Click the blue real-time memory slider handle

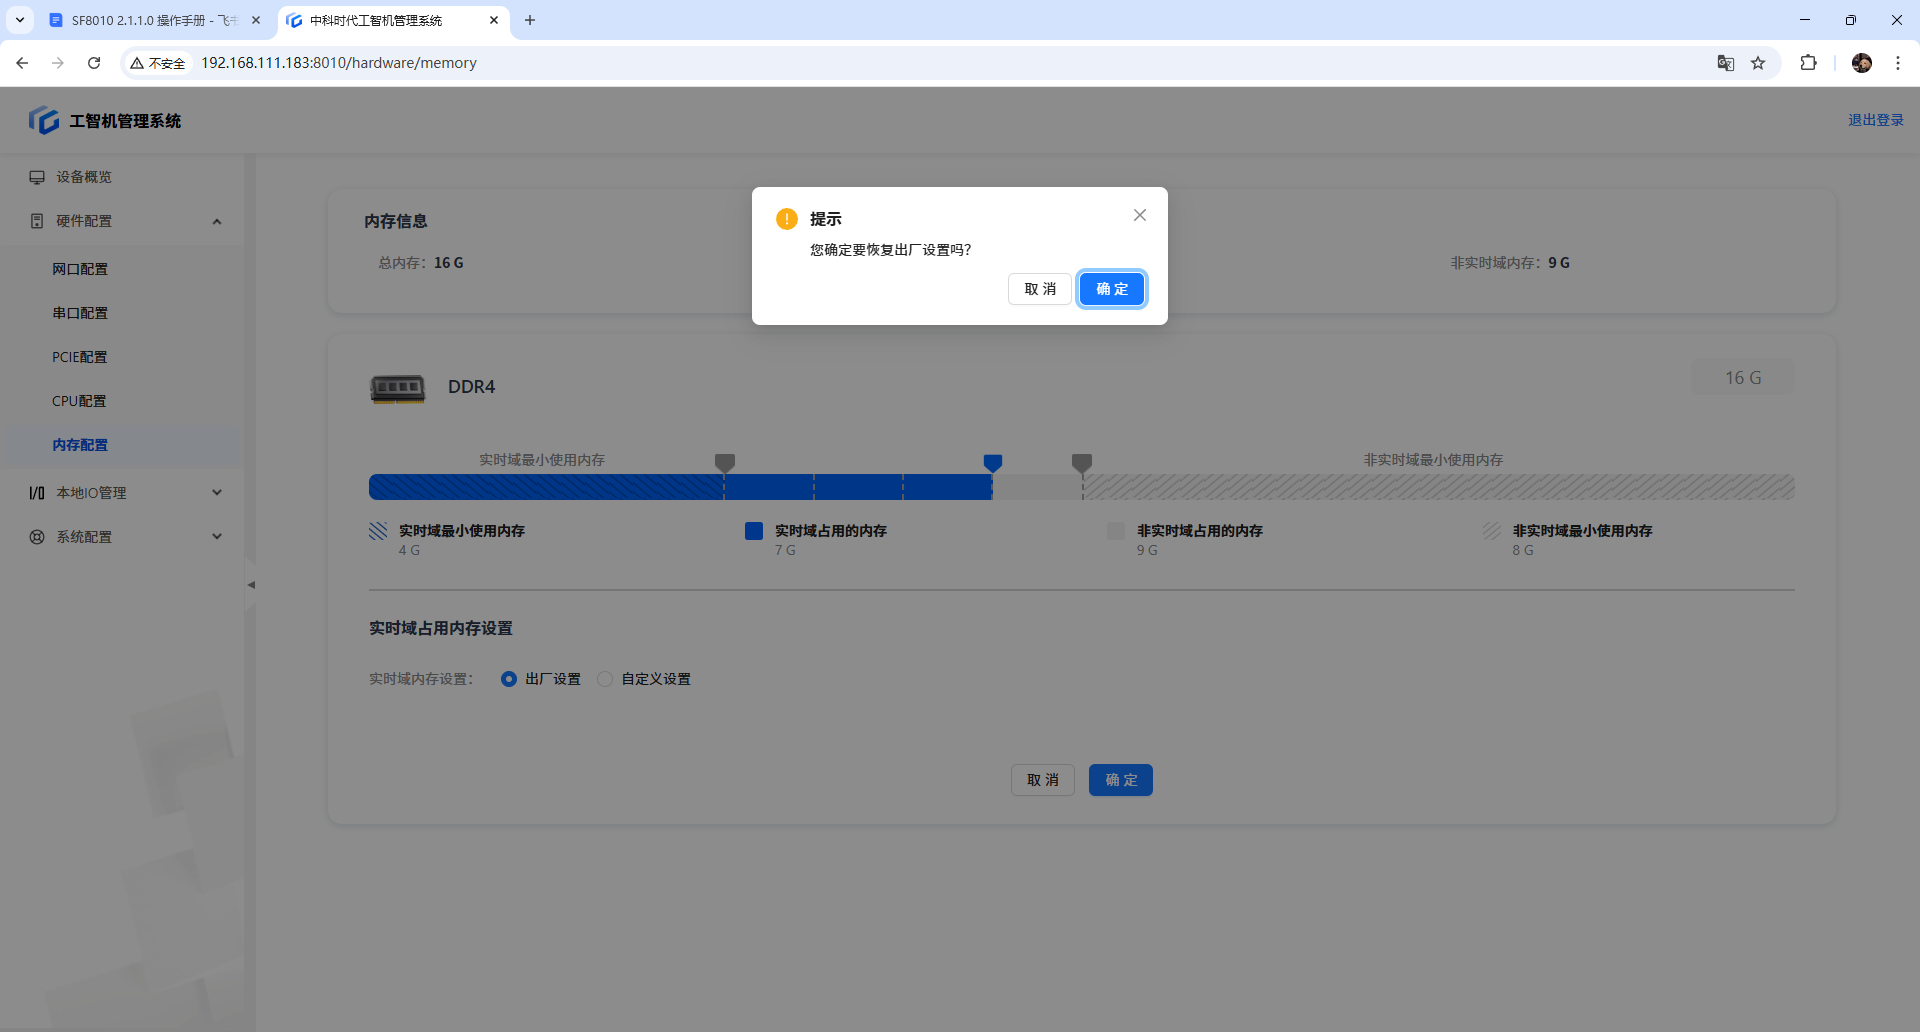(992, 463)
